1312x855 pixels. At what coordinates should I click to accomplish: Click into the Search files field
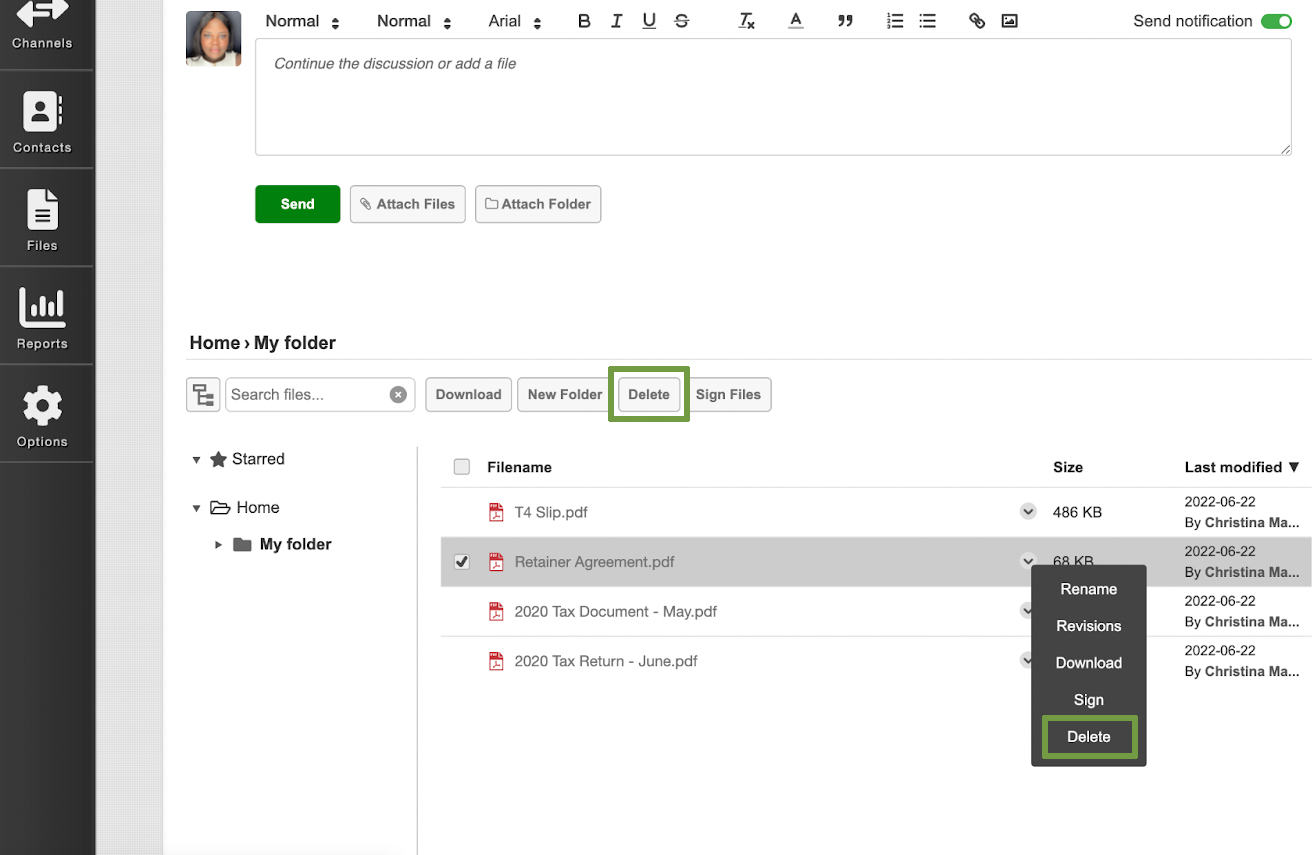click(306, 394)
